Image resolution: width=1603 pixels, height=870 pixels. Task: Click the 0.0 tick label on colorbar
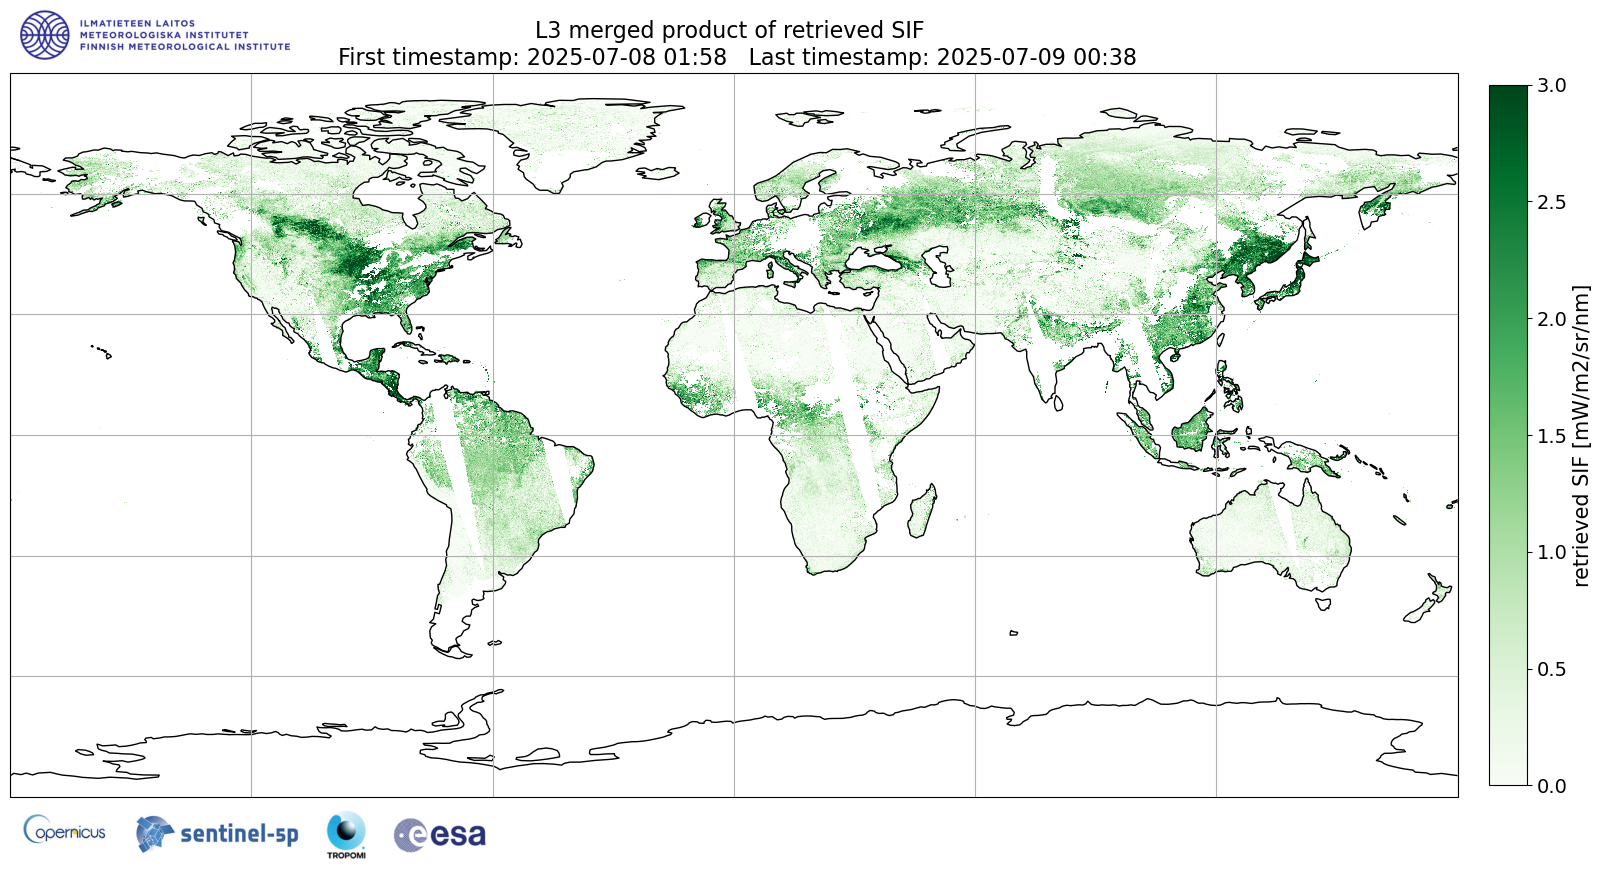coord(1551,786)
